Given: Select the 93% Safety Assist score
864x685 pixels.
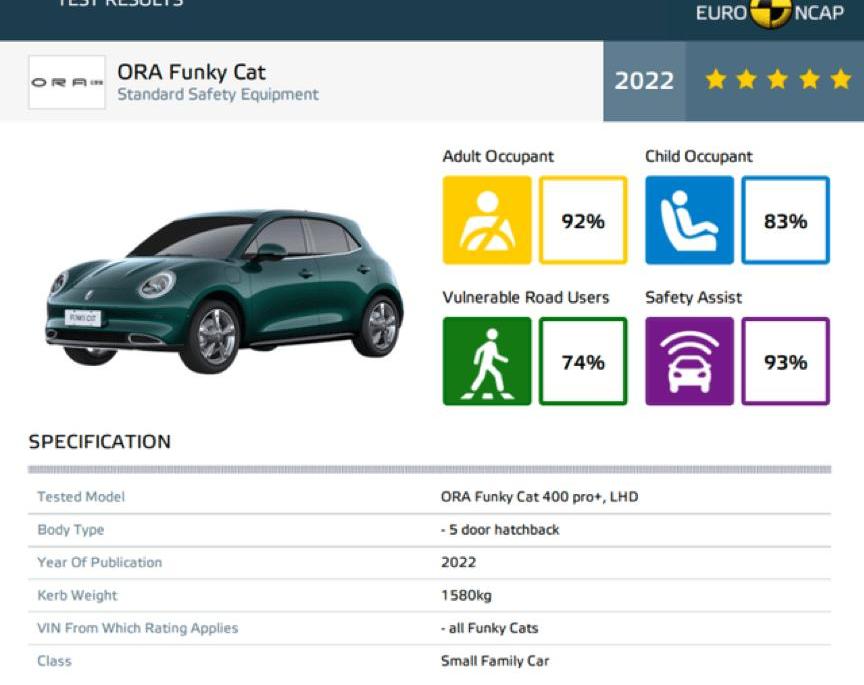Looking at the screenshot, I should tap(786, 360).
